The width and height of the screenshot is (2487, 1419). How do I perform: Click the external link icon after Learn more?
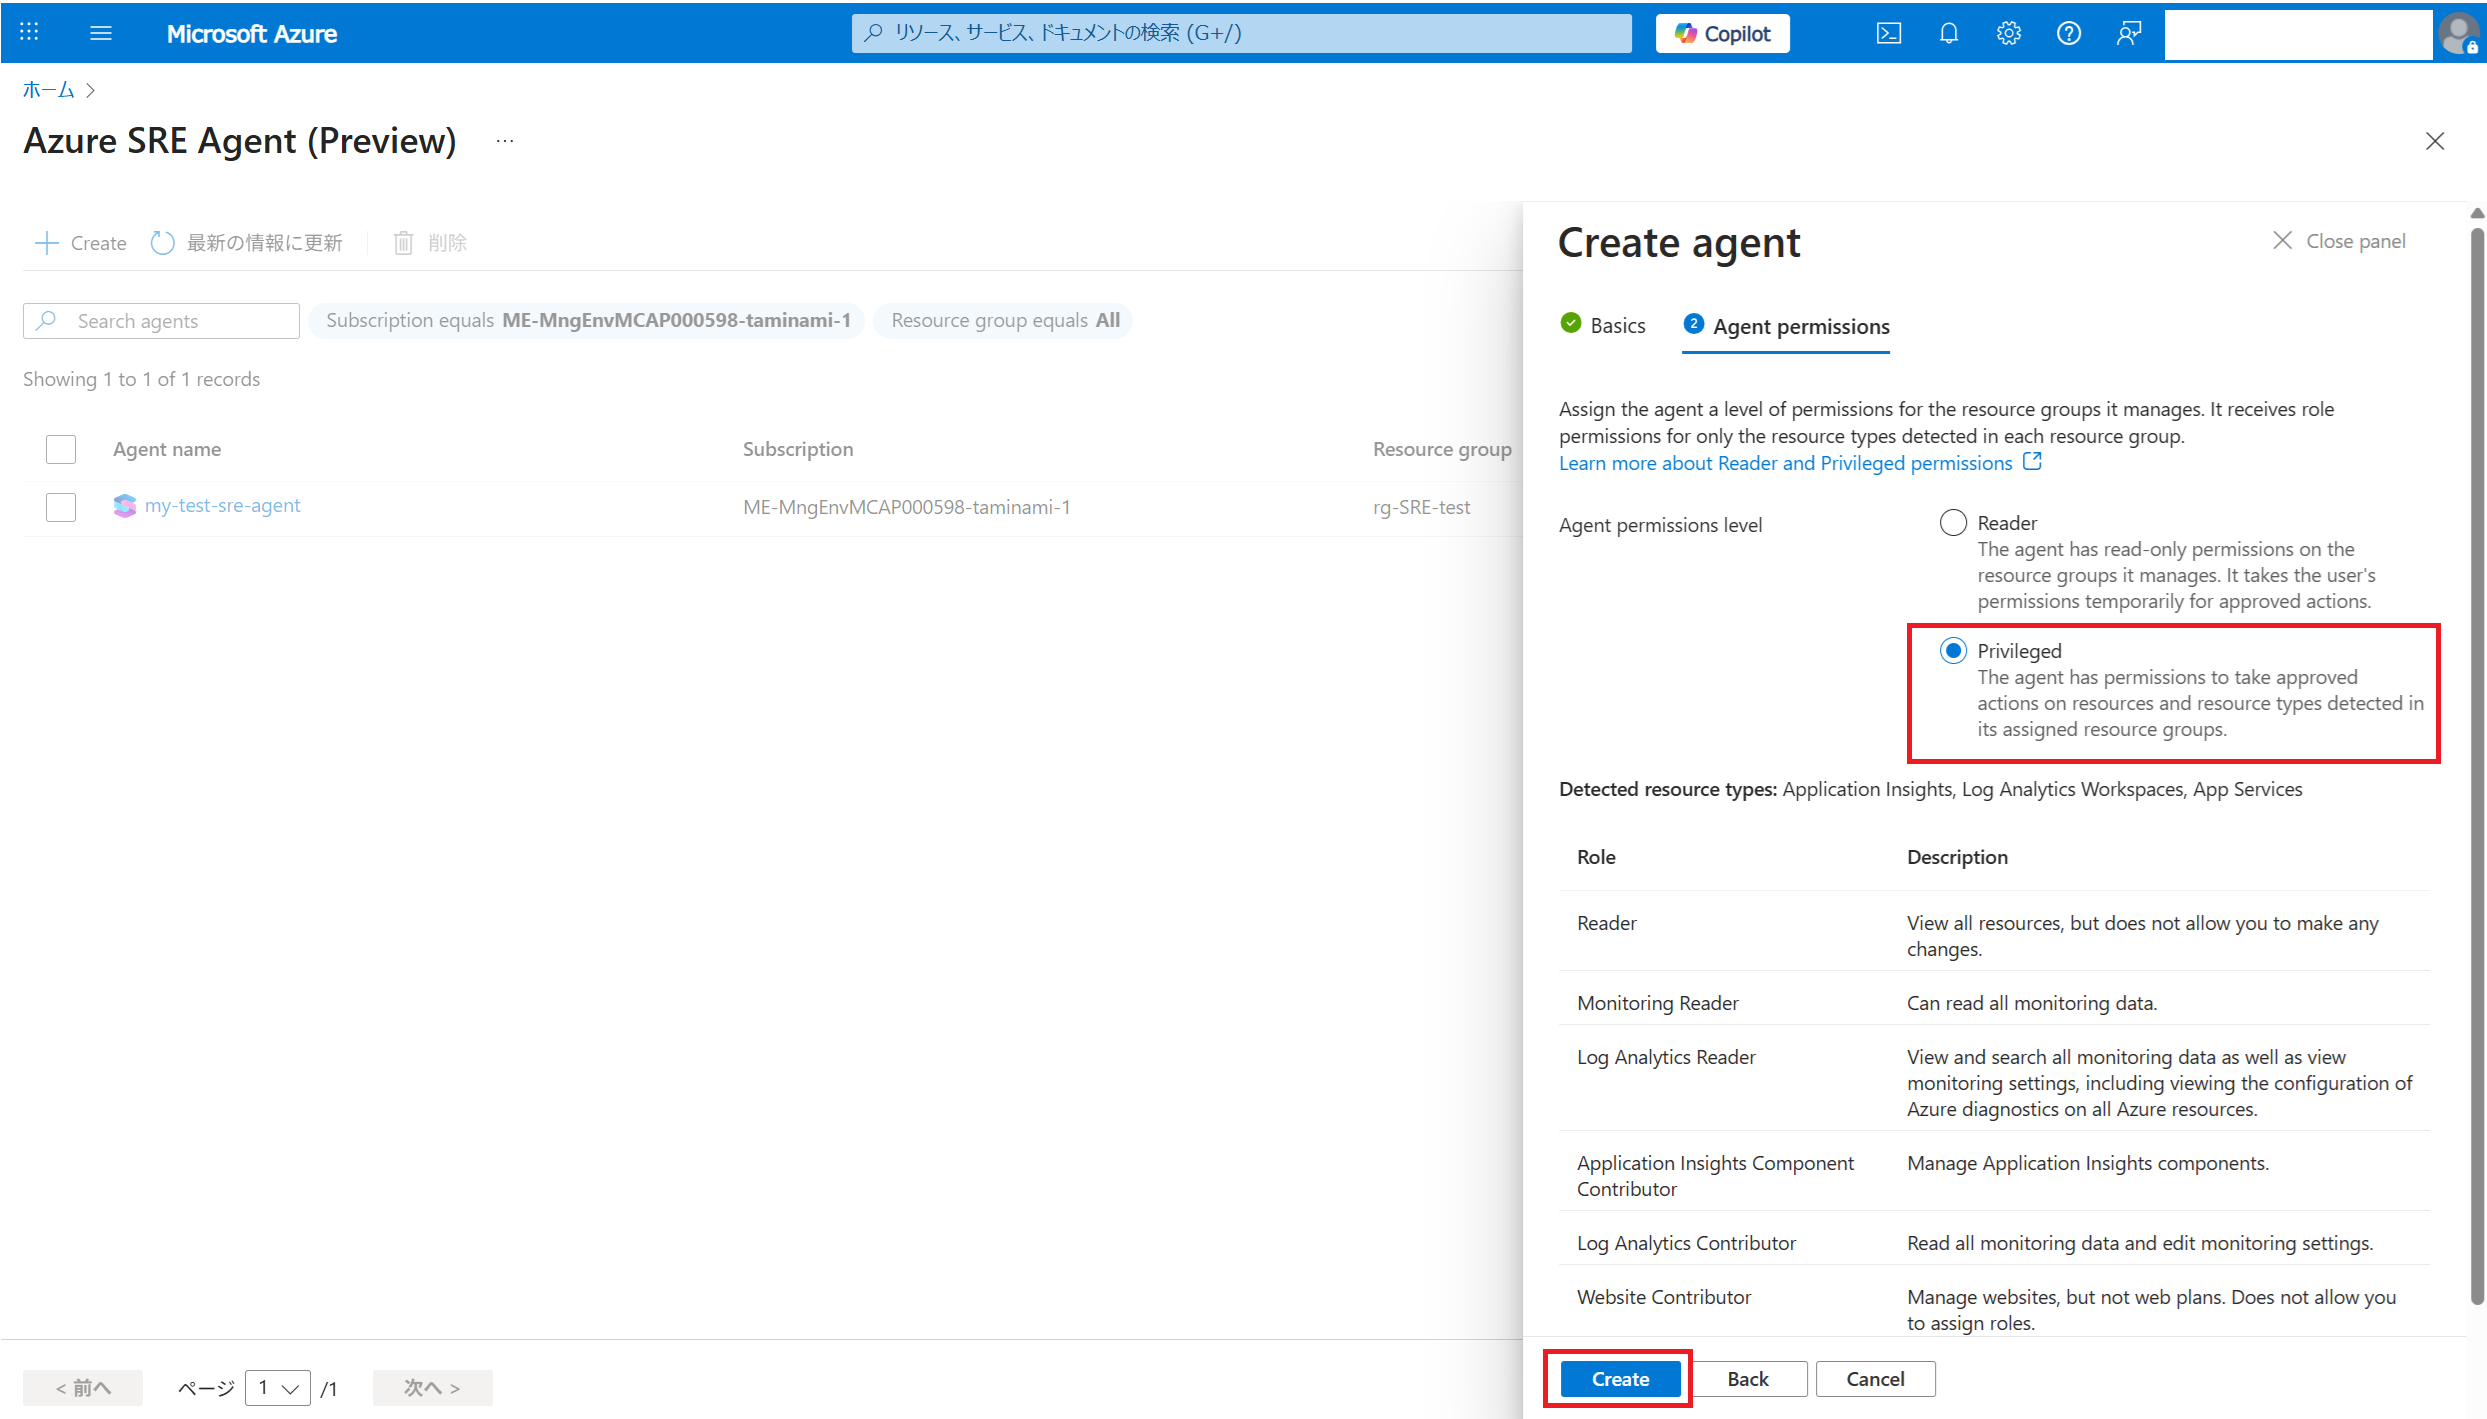click(2031, 461)
